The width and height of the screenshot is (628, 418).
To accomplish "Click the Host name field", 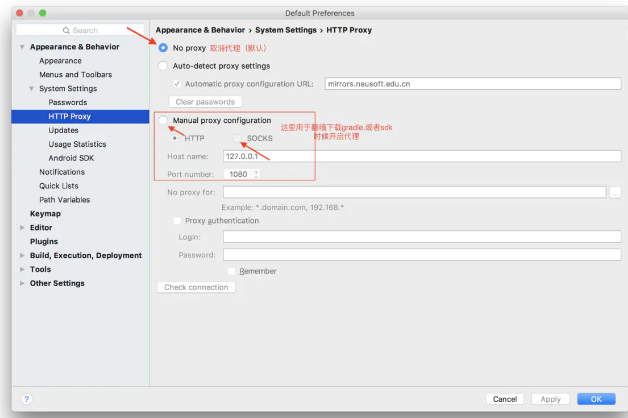I will click(422, 156).
